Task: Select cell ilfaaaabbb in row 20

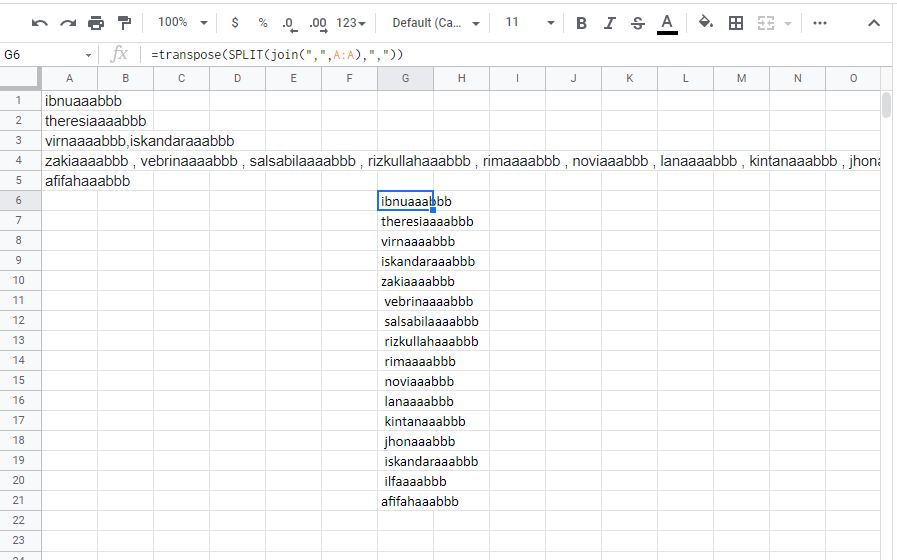Action: (x=406, y=481)
